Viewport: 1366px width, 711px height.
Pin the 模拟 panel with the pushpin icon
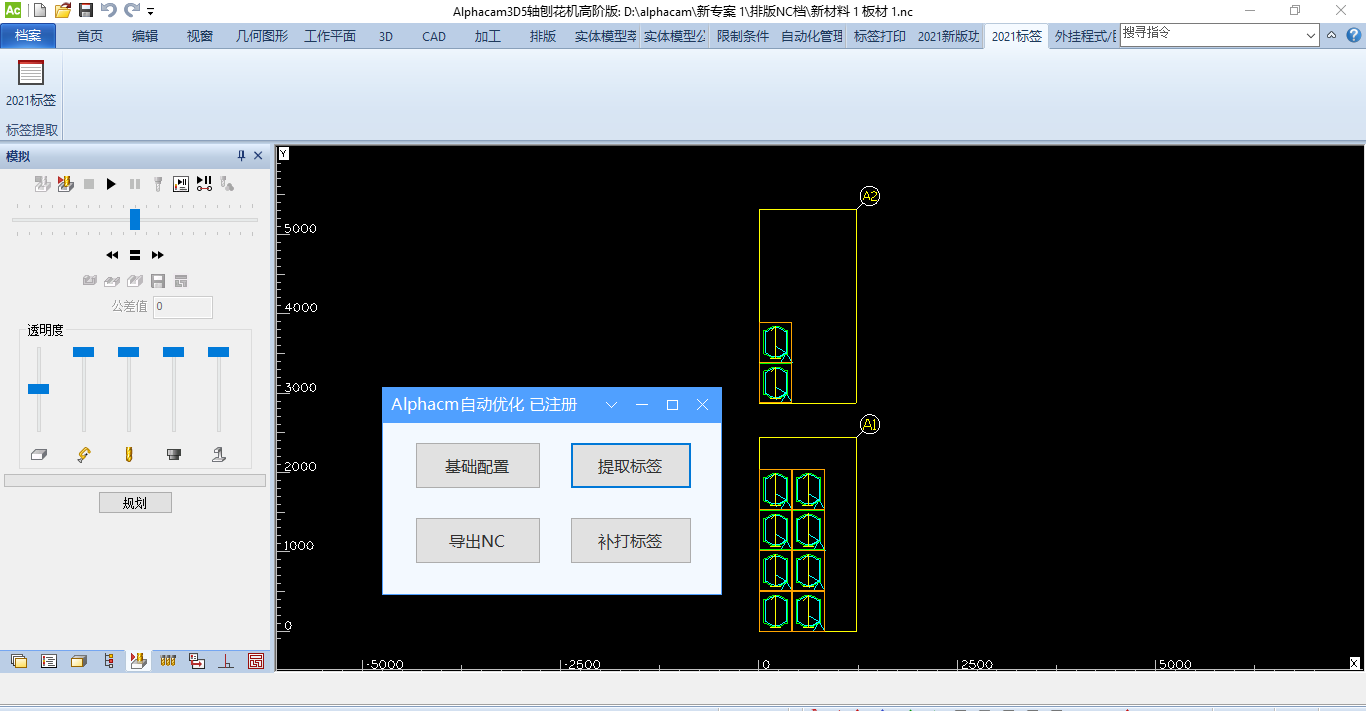coord(241,156)
